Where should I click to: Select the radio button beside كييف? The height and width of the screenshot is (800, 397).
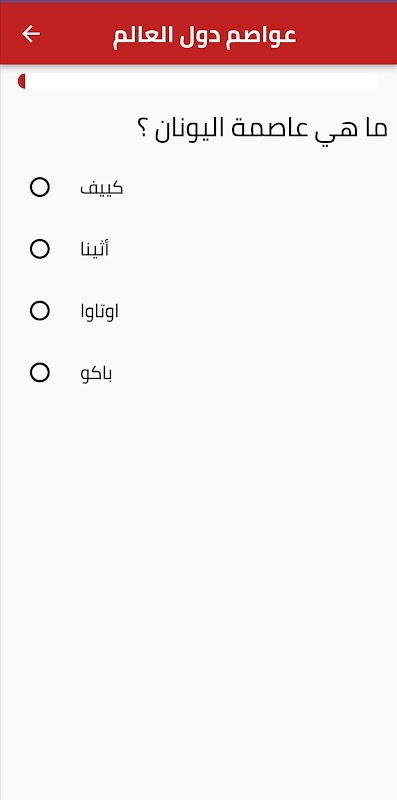pyautogui.click(x=40, y=187)
